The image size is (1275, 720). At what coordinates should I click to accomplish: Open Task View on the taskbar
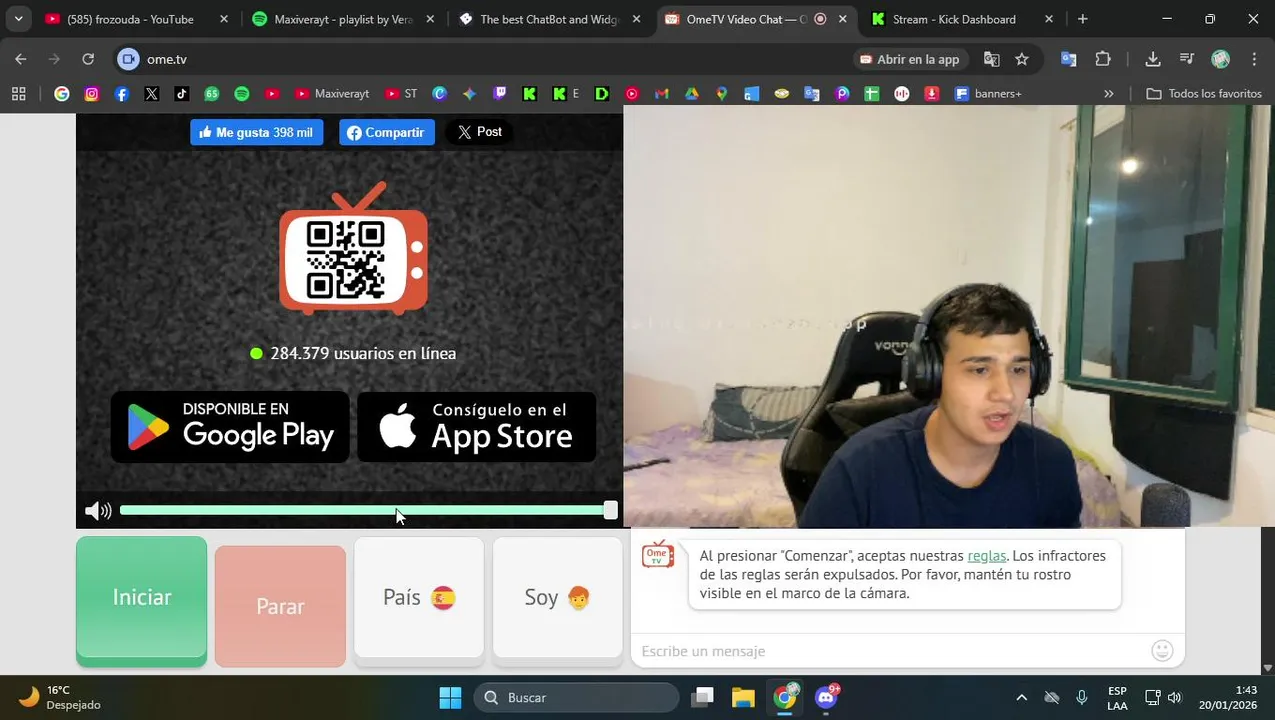(x=703, y=697)
